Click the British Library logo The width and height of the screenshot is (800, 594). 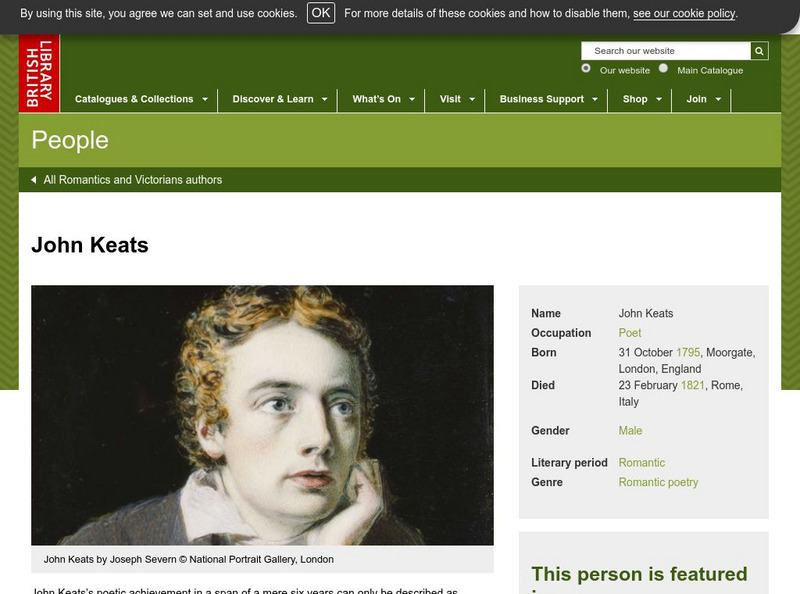click(39, 73)
